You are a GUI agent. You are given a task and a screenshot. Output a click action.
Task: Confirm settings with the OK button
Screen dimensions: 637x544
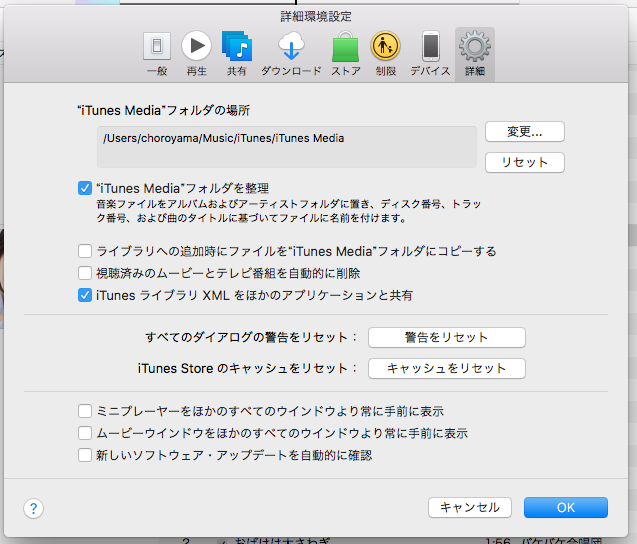coord(566,507)
